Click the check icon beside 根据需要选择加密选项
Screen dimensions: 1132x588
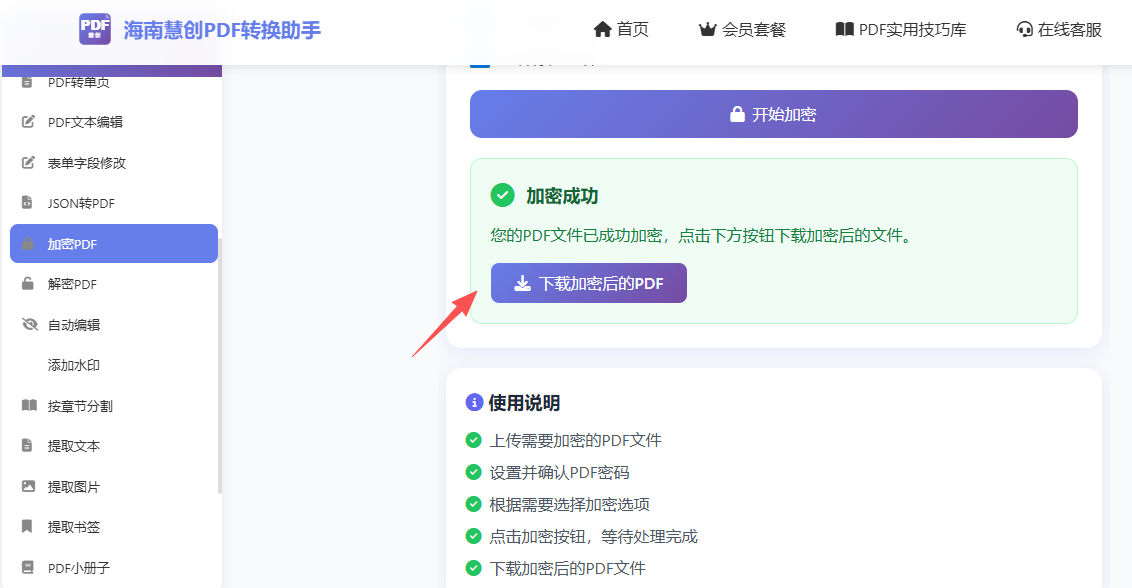(474, 503)
